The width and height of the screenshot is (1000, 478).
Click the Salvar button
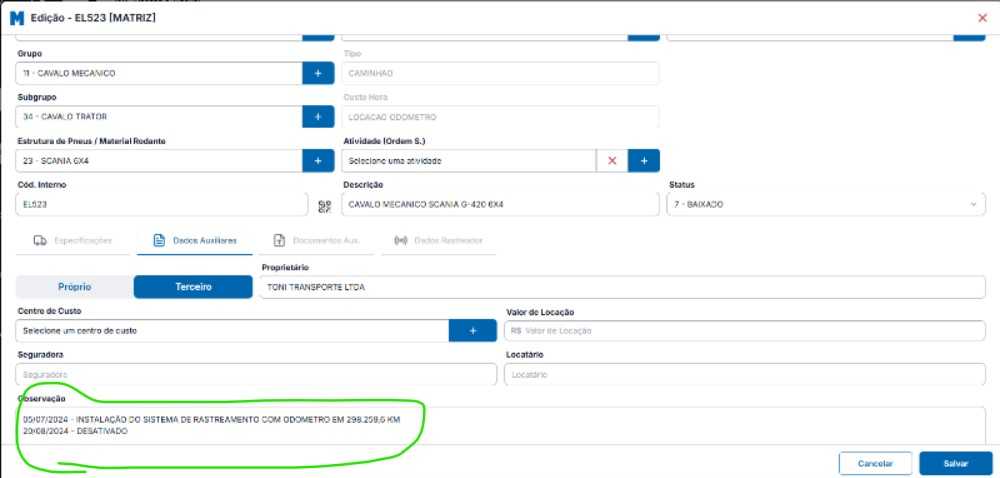pos(955,463)
